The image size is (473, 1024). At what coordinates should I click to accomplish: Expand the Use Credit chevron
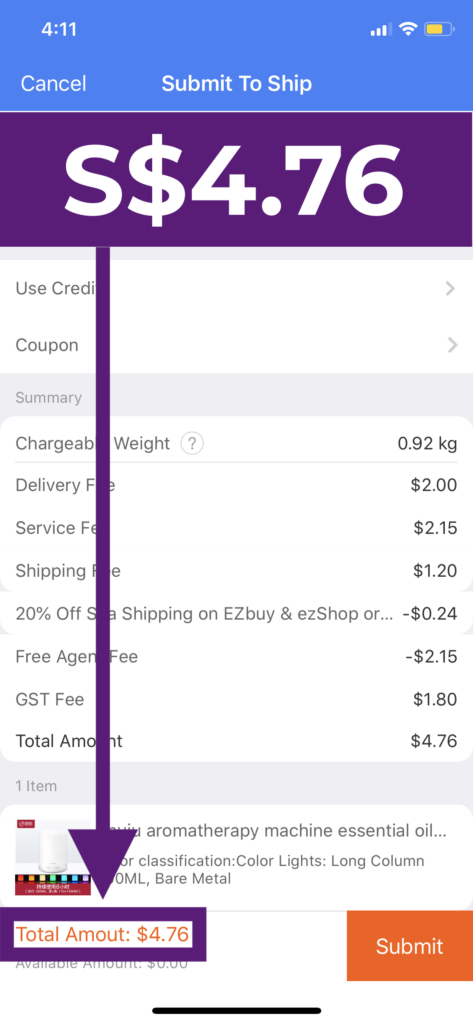tap(450, 288)
